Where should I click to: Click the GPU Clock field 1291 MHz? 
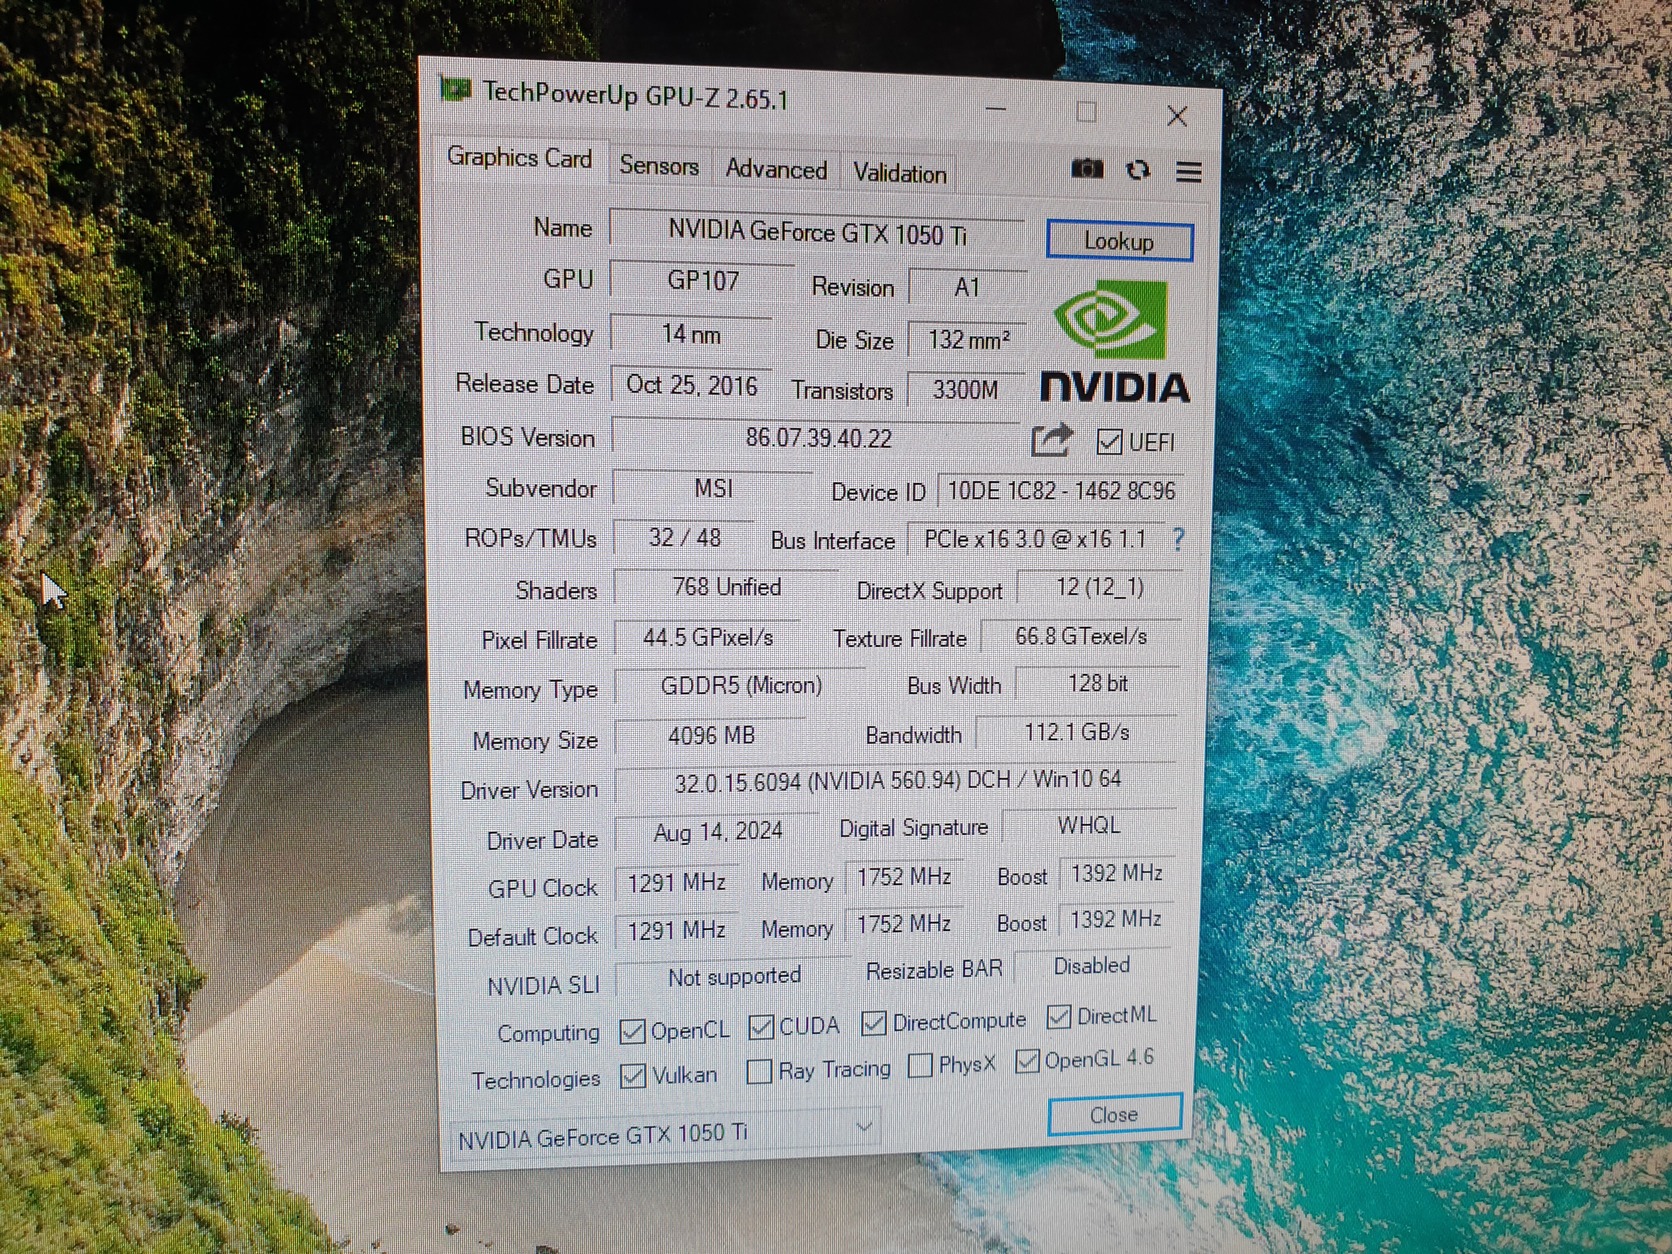677,883
